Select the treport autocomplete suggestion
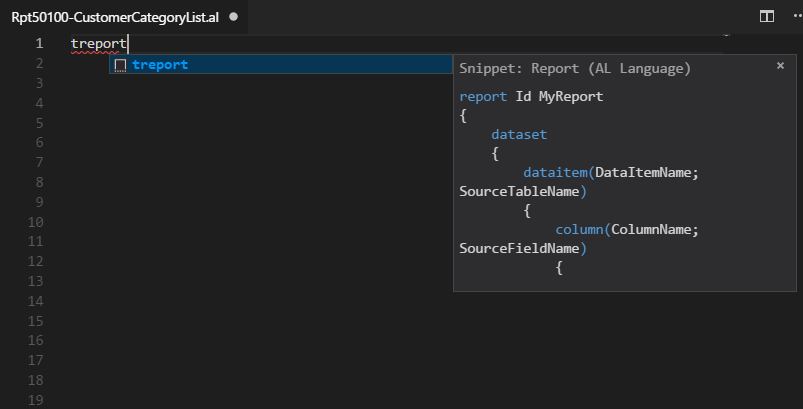Image resolution: width=803 pixels, height=409 pixels. [x=281, y=64]
